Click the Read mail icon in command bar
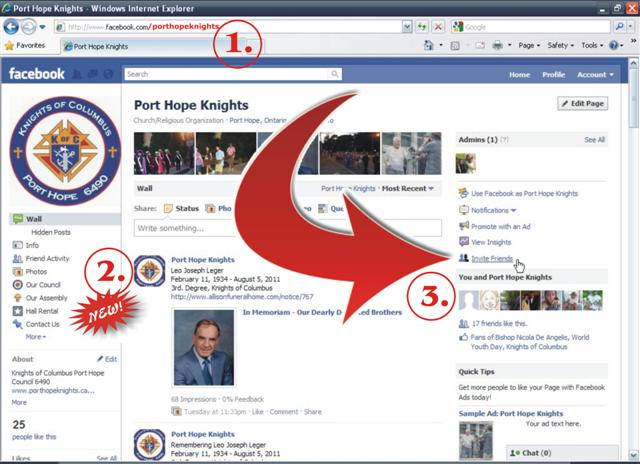Screen dimensions: 640x464 (x=480, y=45)
